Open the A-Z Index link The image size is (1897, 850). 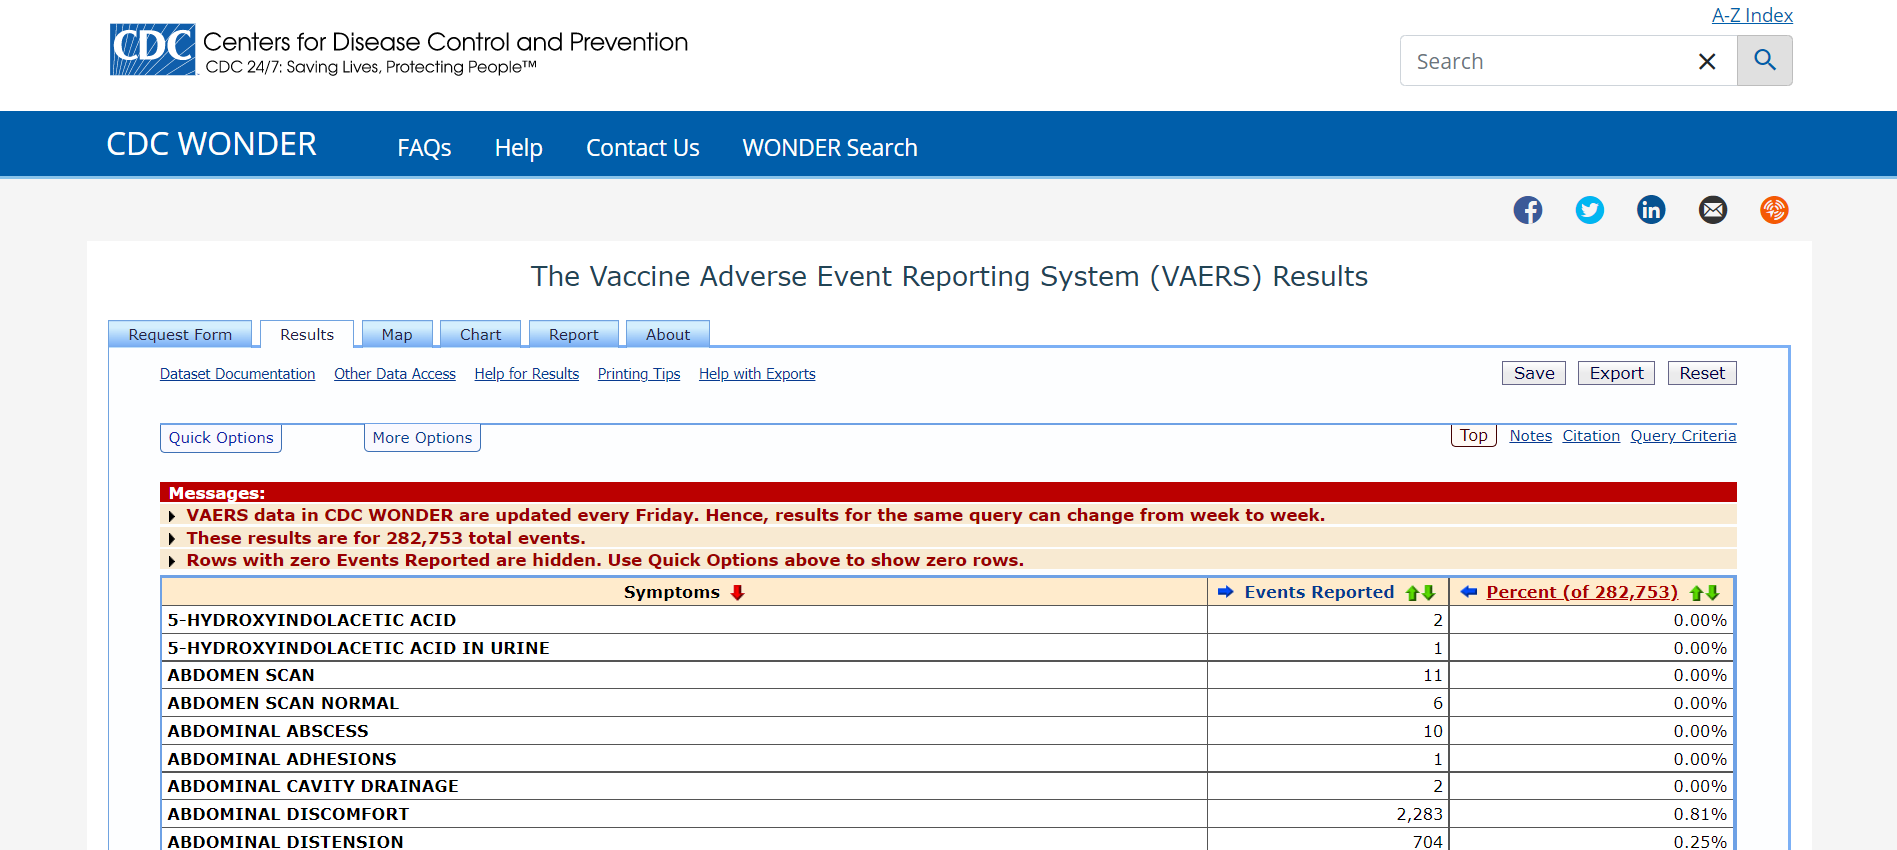point(1752,15)
